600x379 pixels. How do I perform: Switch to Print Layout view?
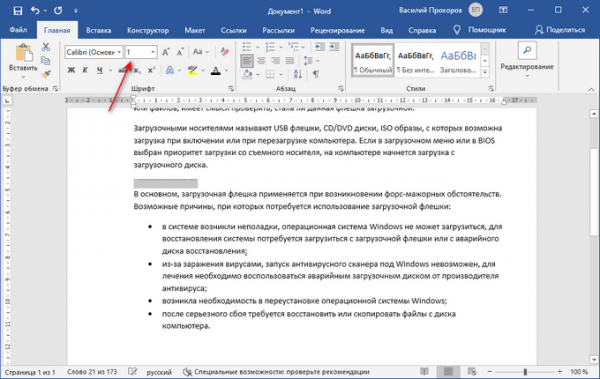[448, 371]
